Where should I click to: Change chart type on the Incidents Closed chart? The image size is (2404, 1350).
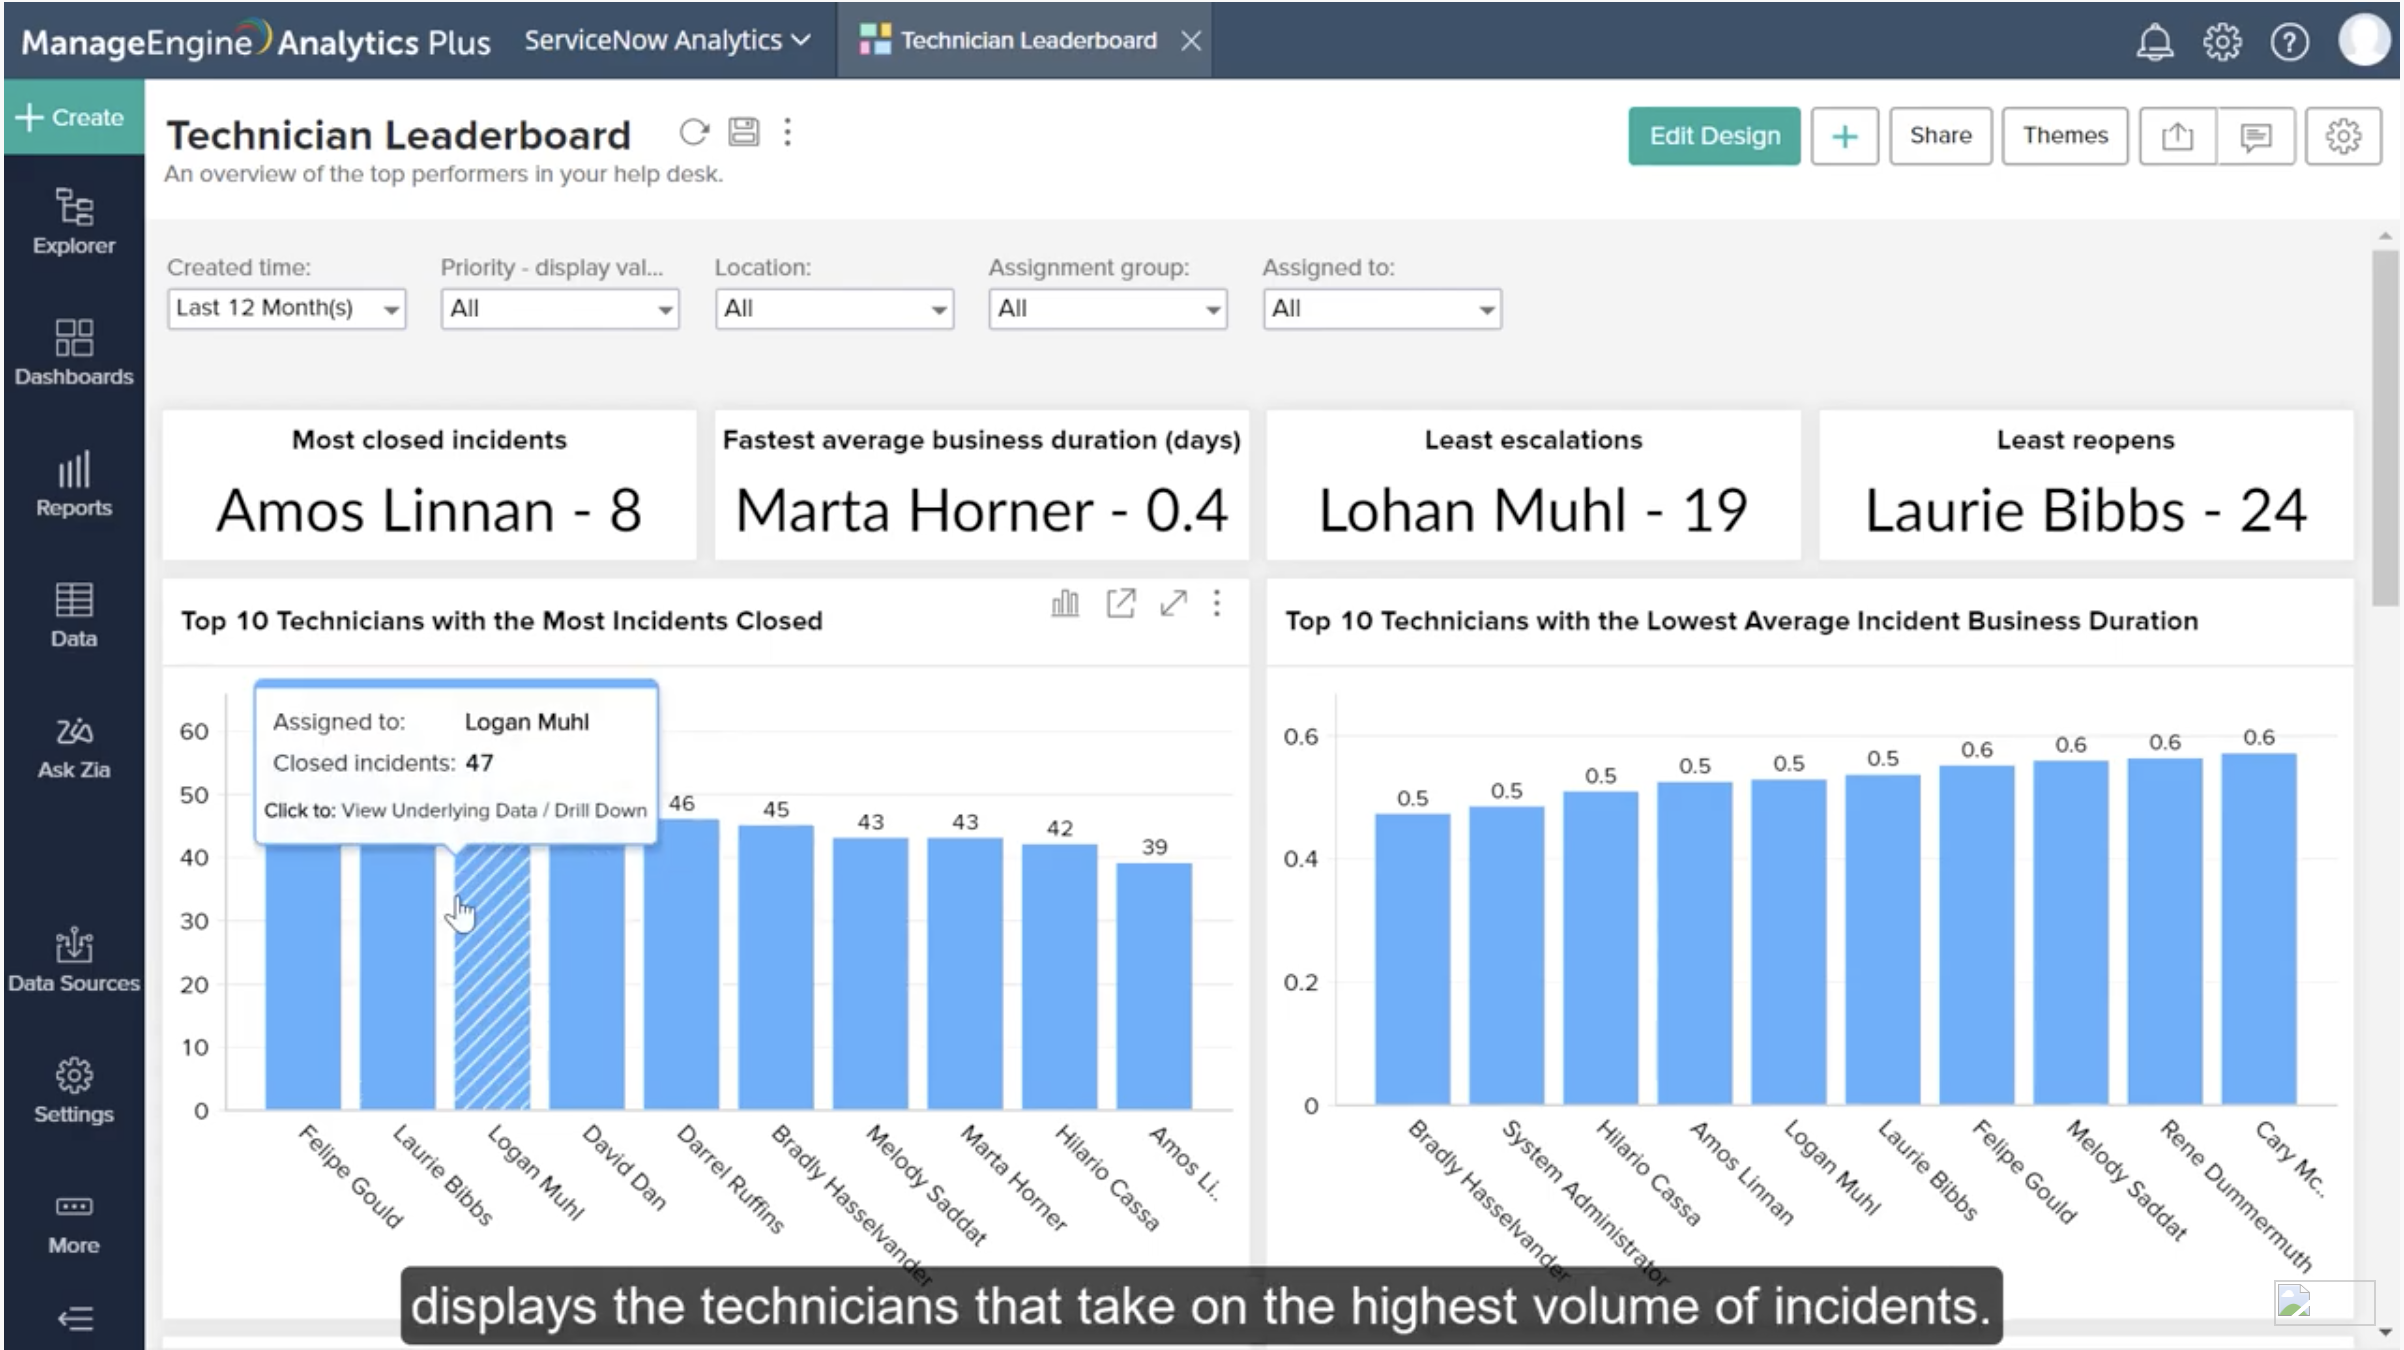click(x=1064, y=604)
